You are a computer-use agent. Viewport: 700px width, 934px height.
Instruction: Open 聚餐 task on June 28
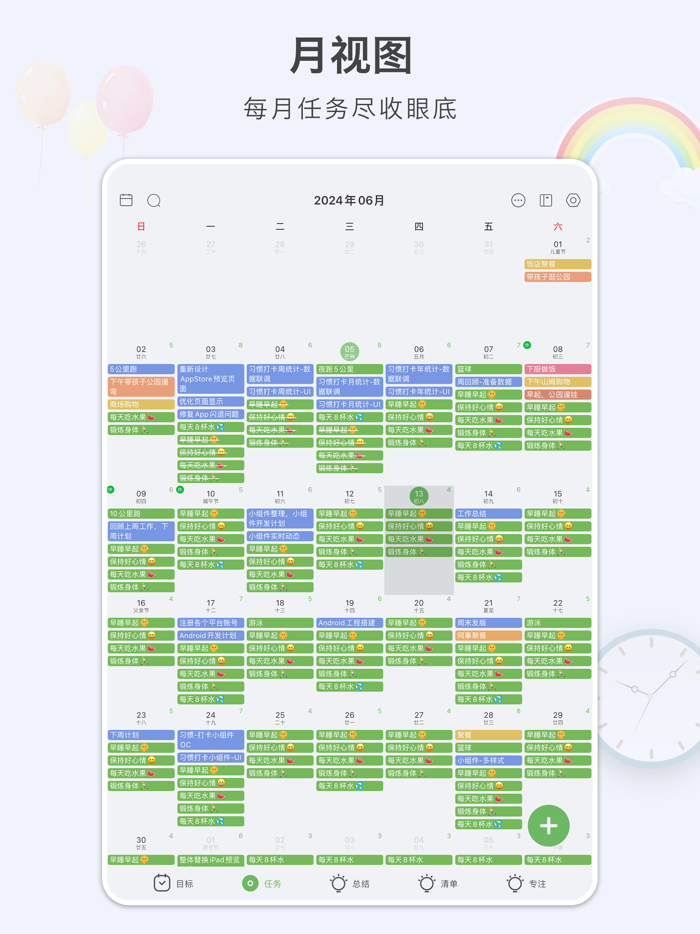(489, 735)
